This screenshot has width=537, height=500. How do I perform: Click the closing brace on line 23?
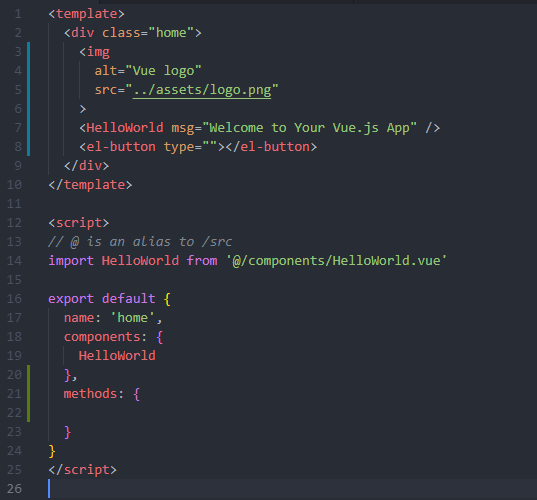(x=67, y=432)
